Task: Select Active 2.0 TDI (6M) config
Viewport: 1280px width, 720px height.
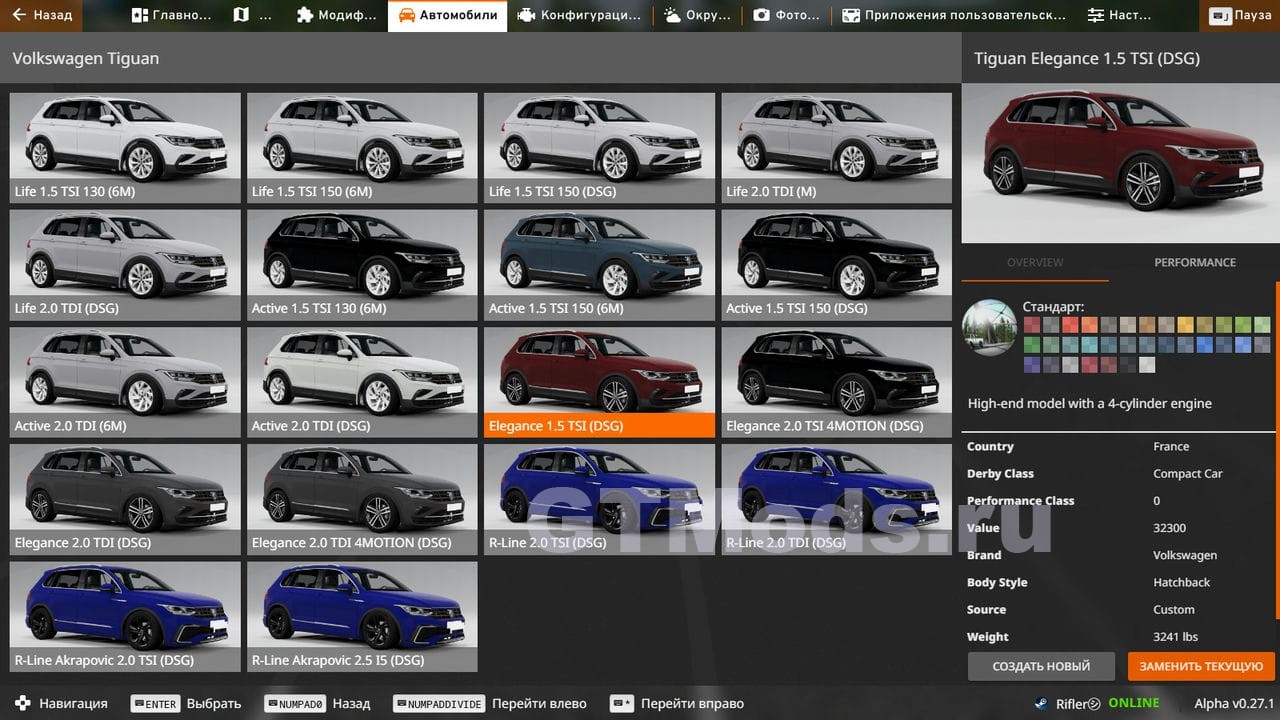Action: pos(125,382)
